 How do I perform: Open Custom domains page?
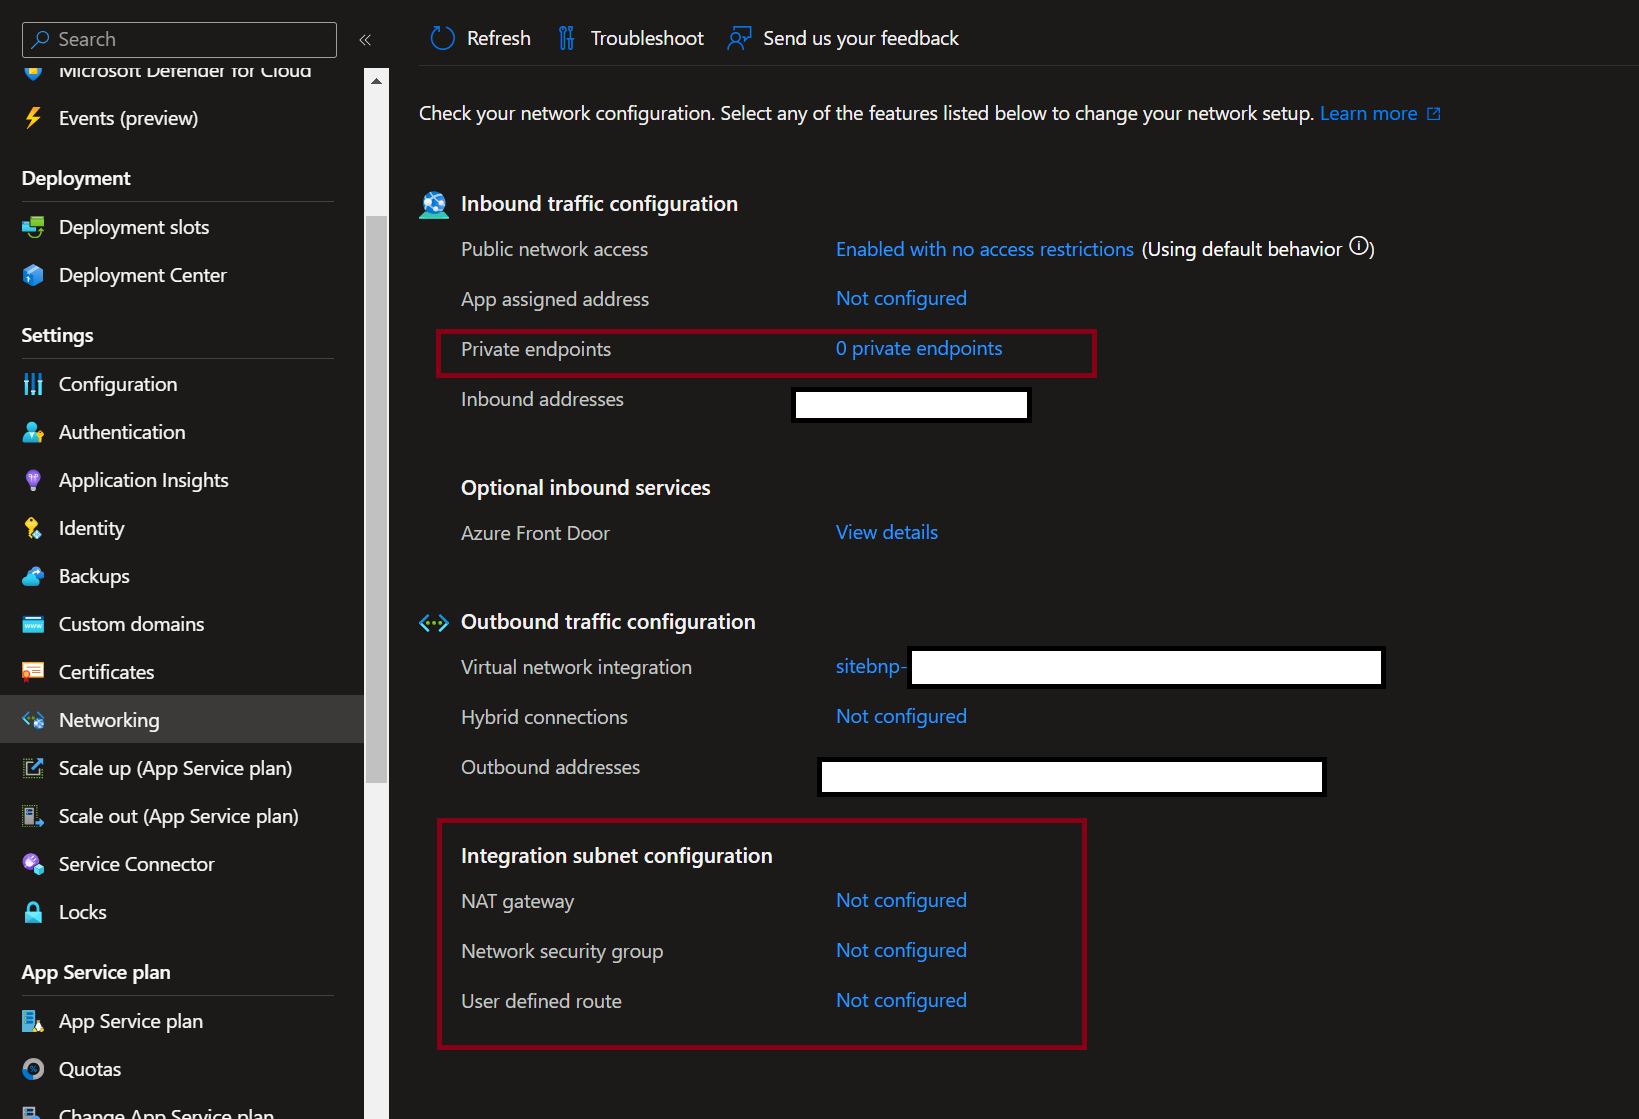(x=131, y=624)
